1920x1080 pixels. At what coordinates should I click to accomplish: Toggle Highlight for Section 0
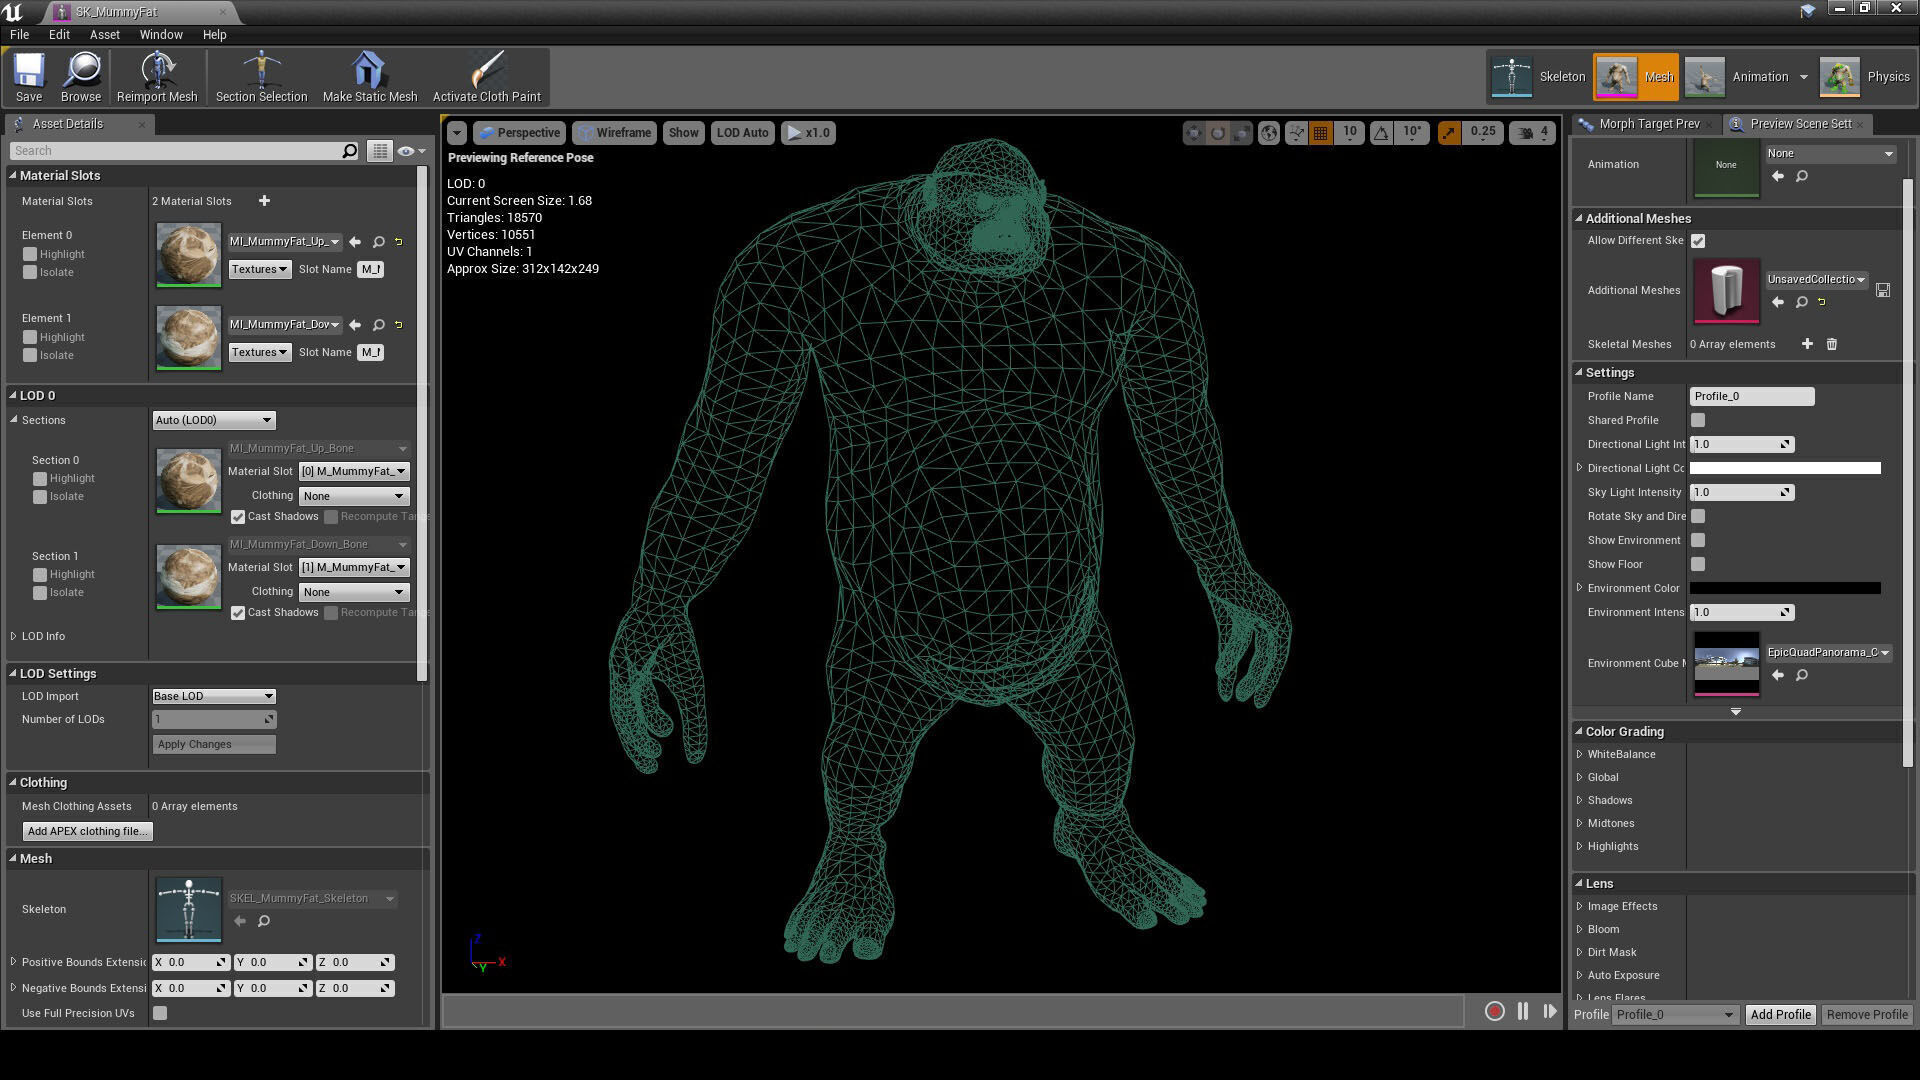pos(40,479)
